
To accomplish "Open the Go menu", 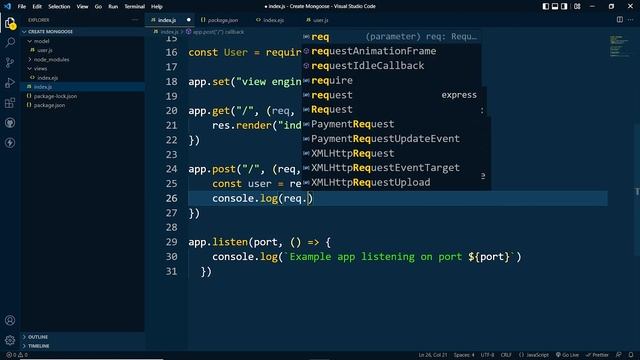I will (98, 7).
